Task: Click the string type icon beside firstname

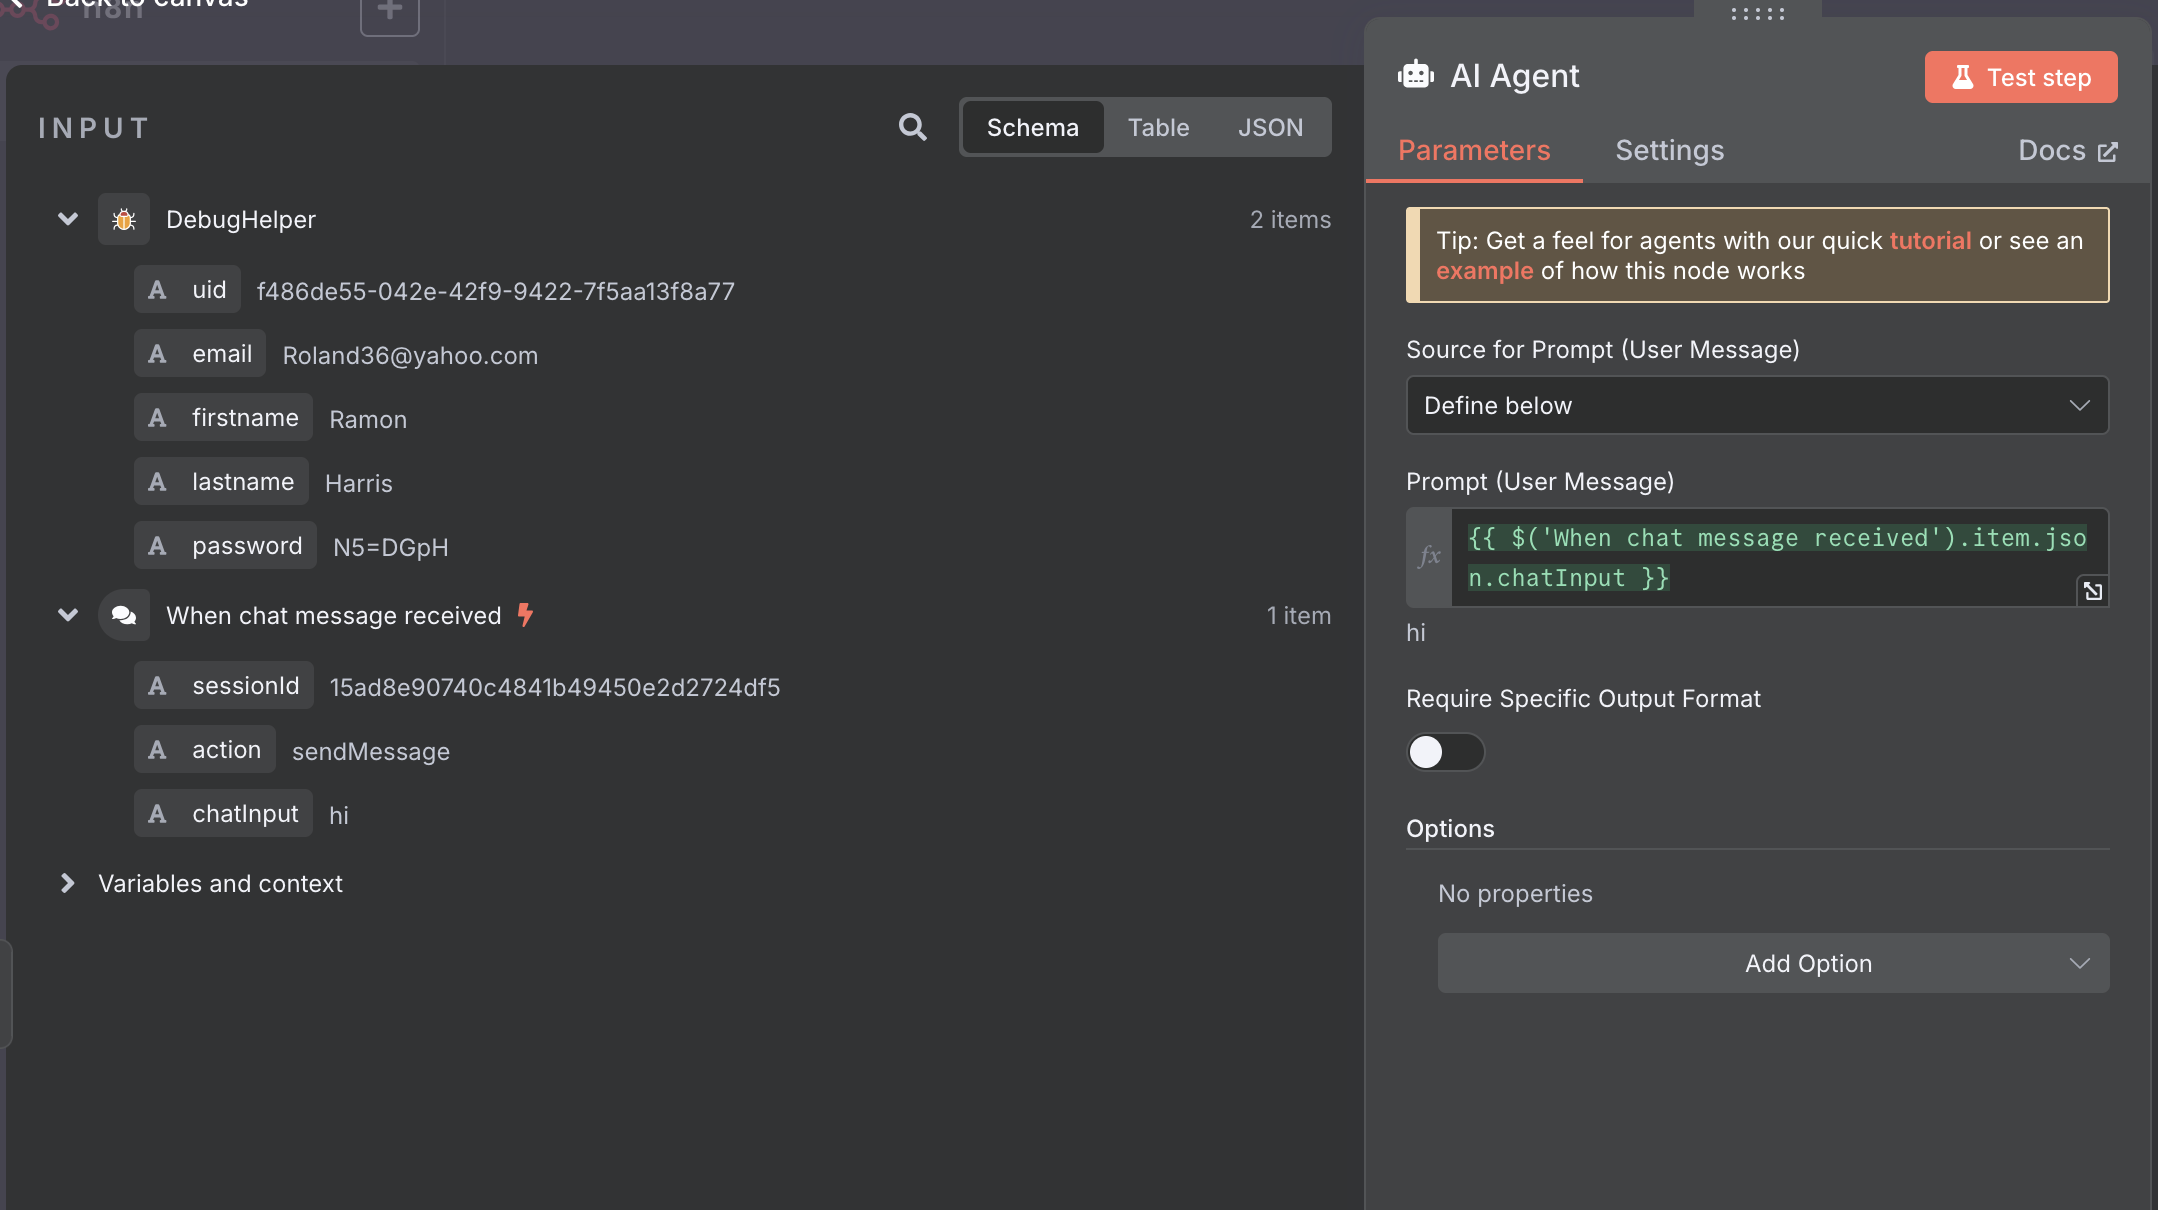Action: (x=157, y=418)
